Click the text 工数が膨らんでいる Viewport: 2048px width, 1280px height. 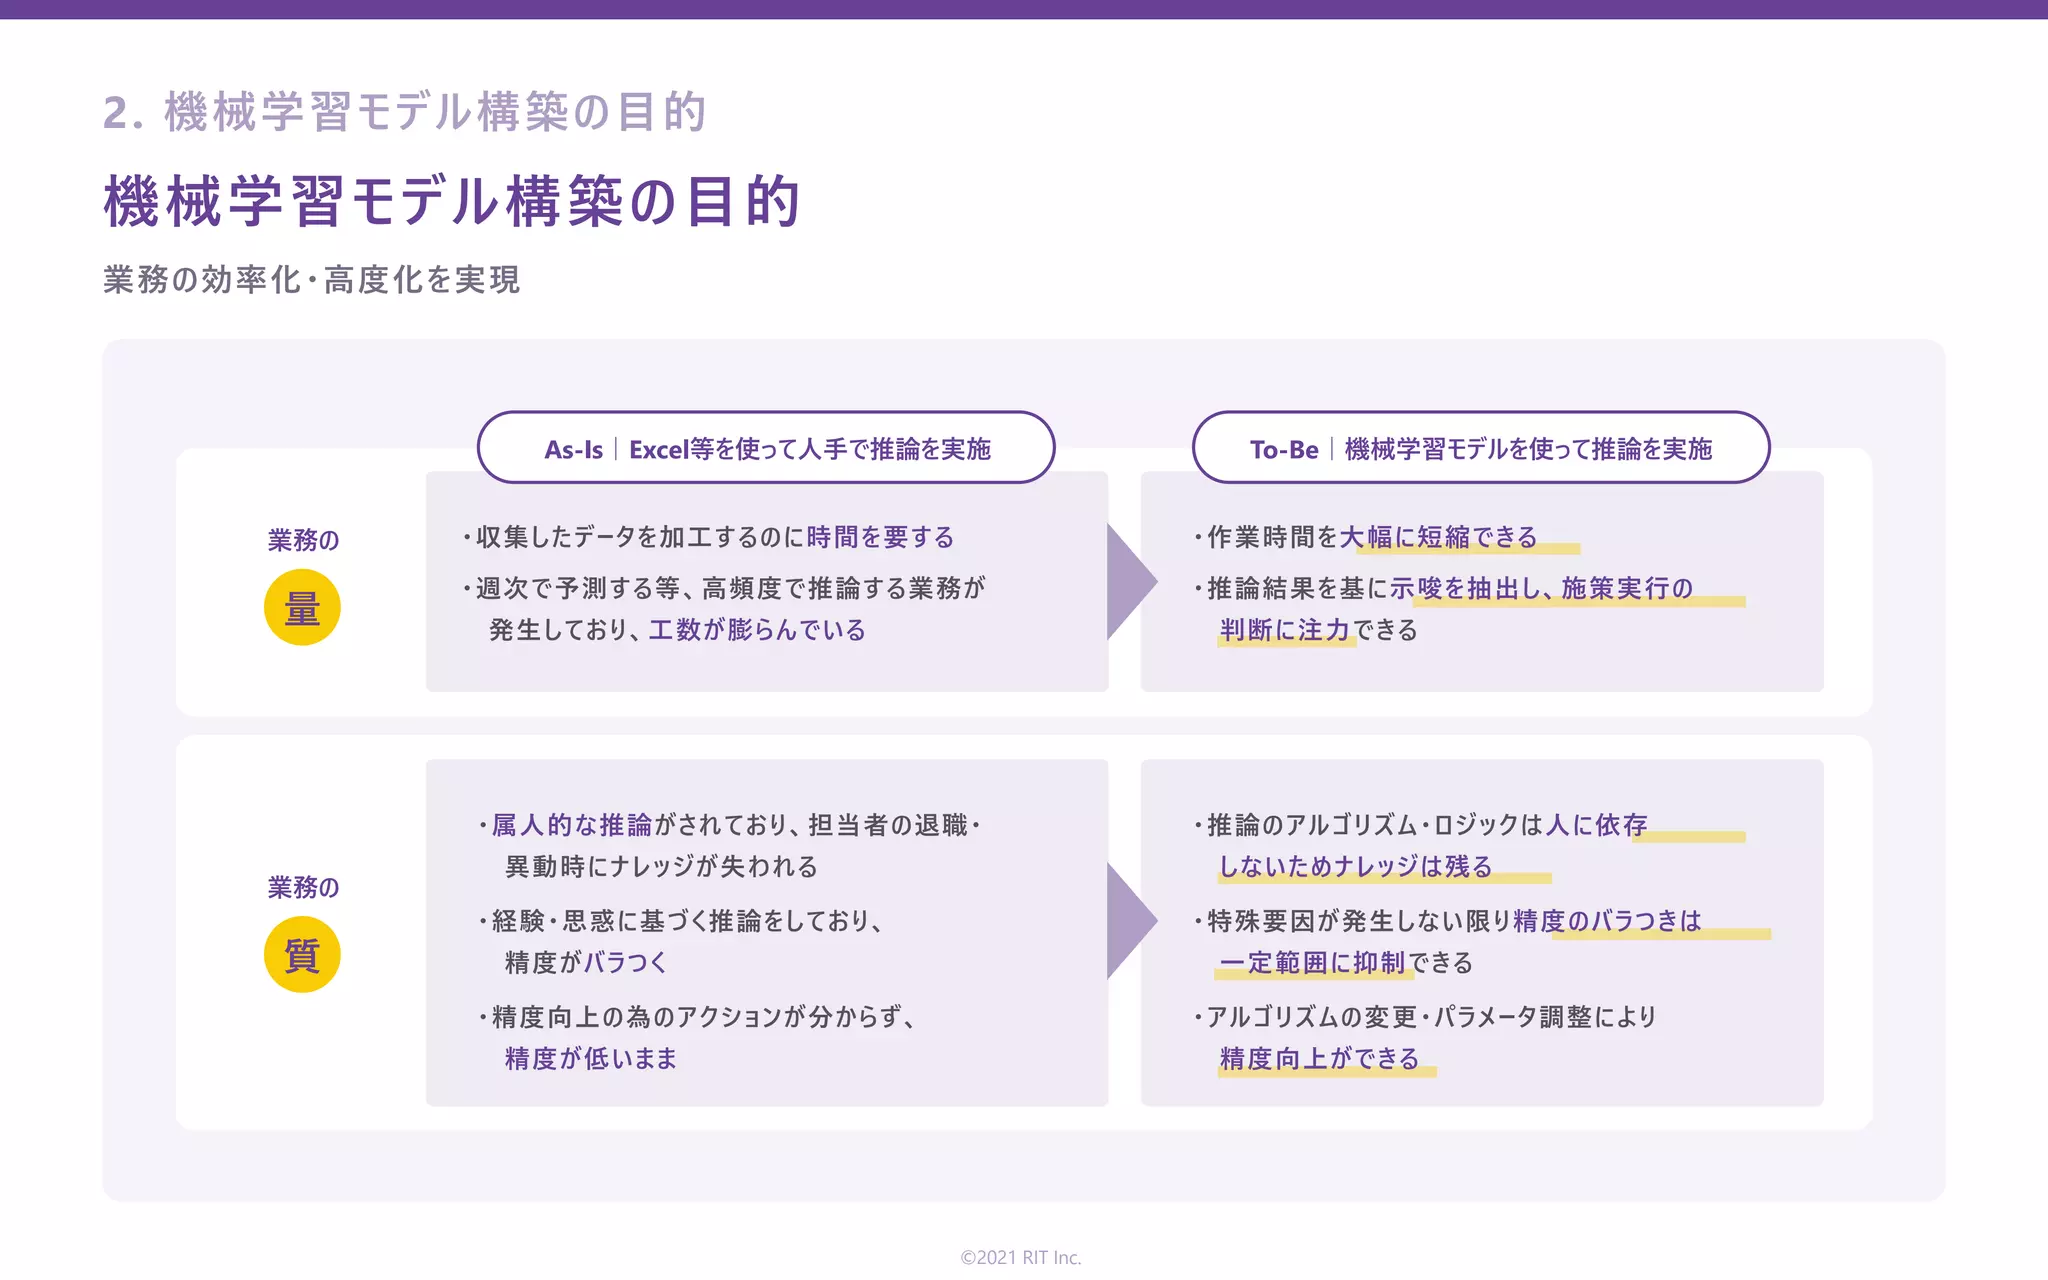[757, 630]
